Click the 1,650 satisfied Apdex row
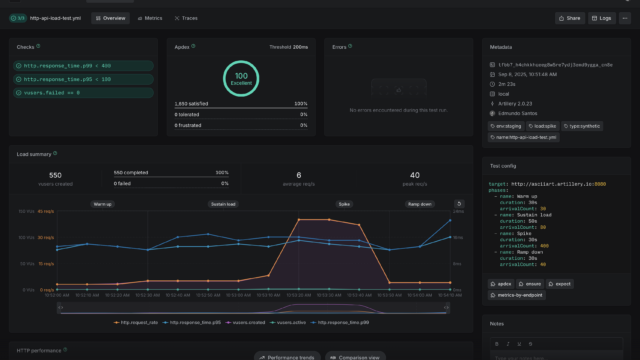Image resolution: width=640 pixels, height=360 pixels. click(241, 104)
